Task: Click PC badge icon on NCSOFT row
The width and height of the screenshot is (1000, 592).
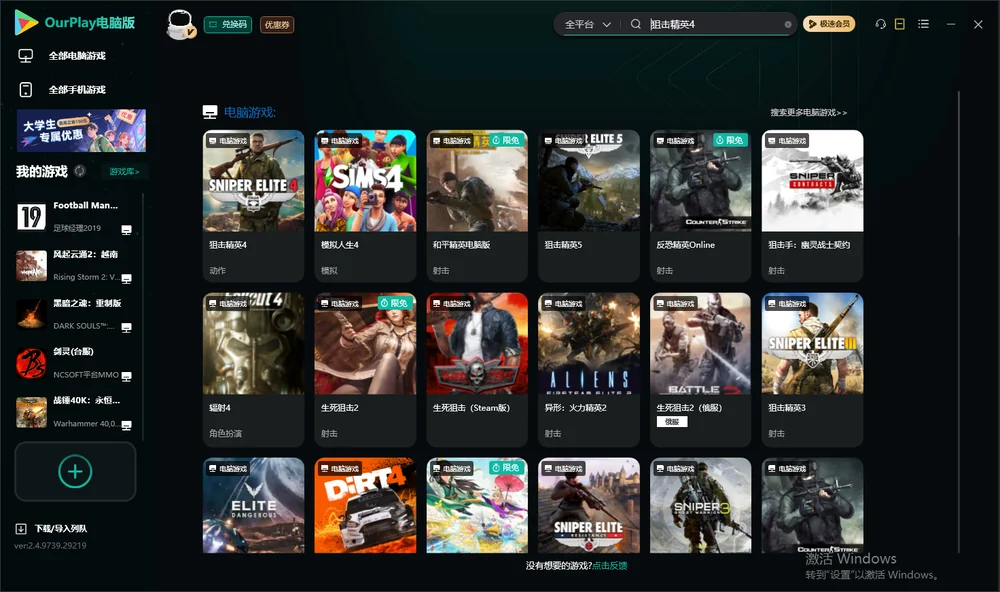Action: 126,376
